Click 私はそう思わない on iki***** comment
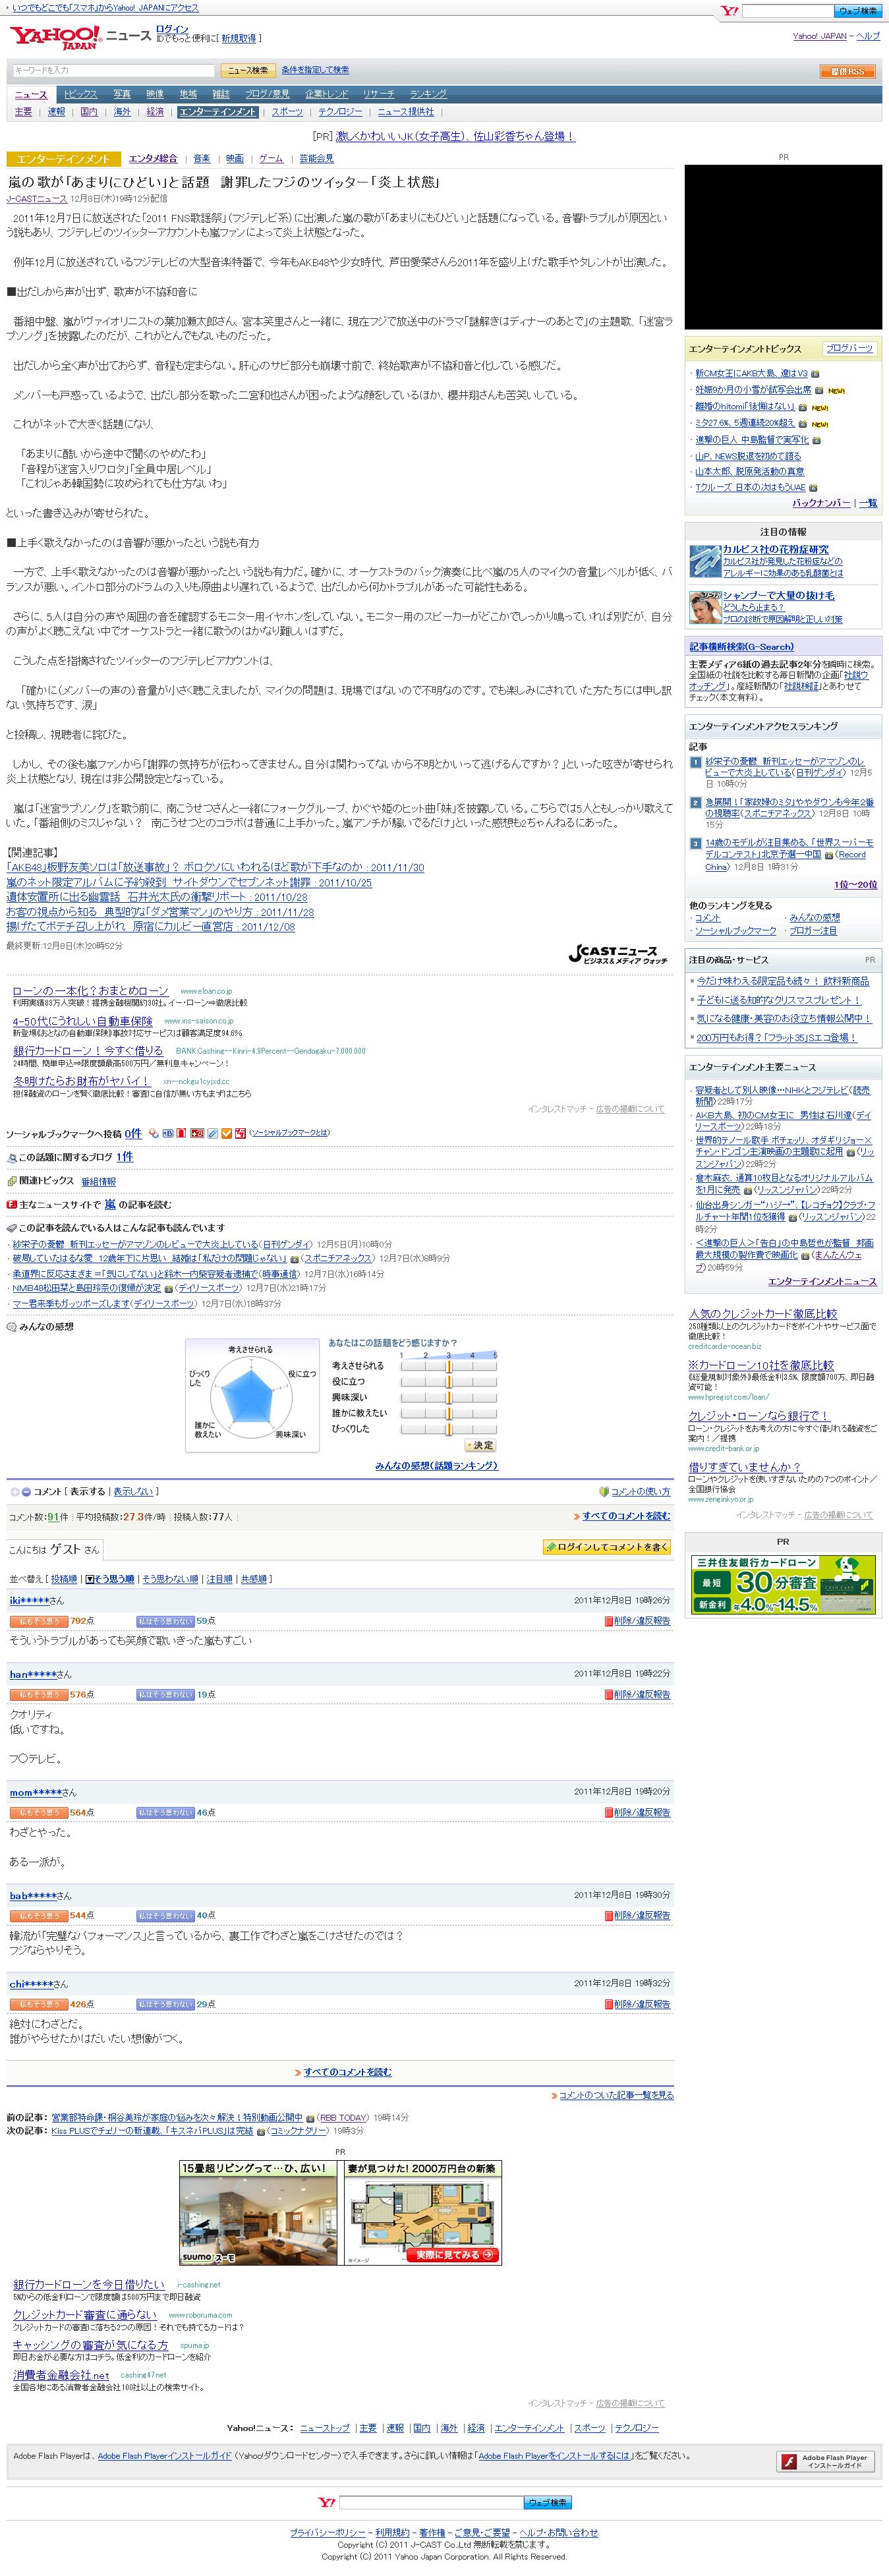Screen dimensions: 889x2576 pyautogui.click(x=165, y=1621)
